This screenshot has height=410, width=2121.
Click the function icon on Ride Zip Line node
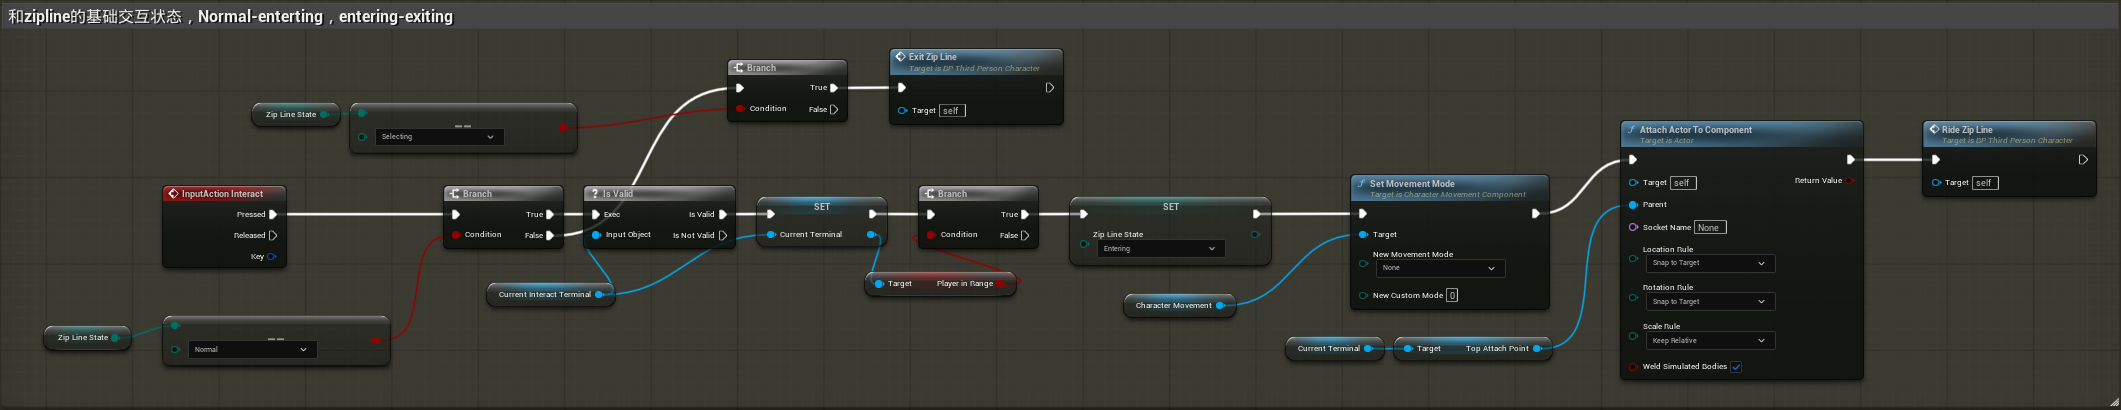click(1933, 129)
